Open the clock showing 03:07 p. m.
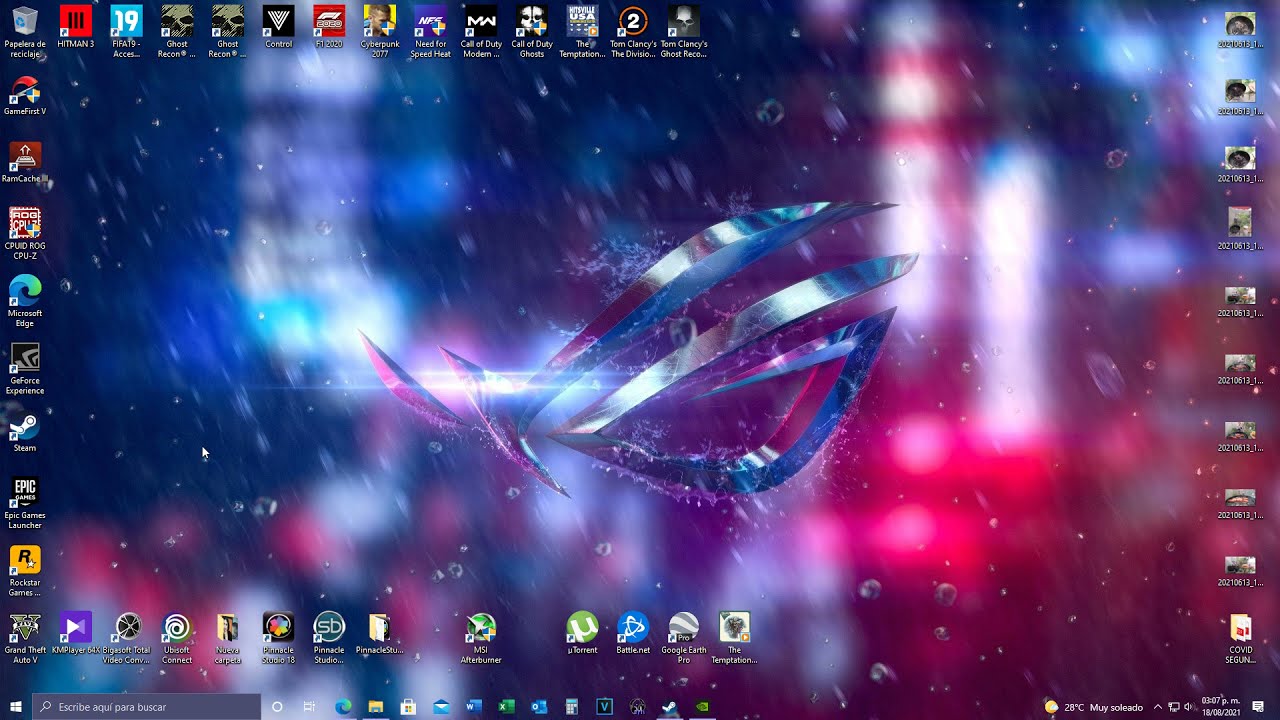Screen dimensions: 1280x720 click(1220, 707)
